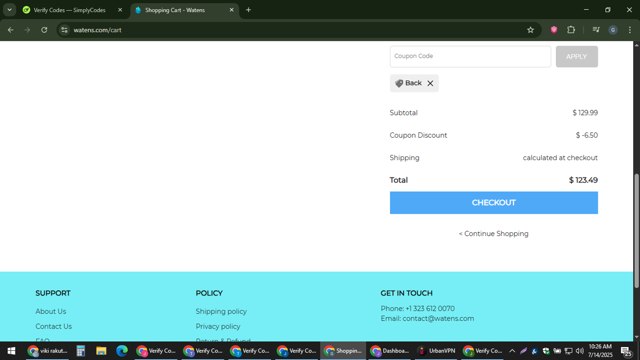Click the SUPPORT footer heading
The image size is (640, 360).
click(53, 293)
